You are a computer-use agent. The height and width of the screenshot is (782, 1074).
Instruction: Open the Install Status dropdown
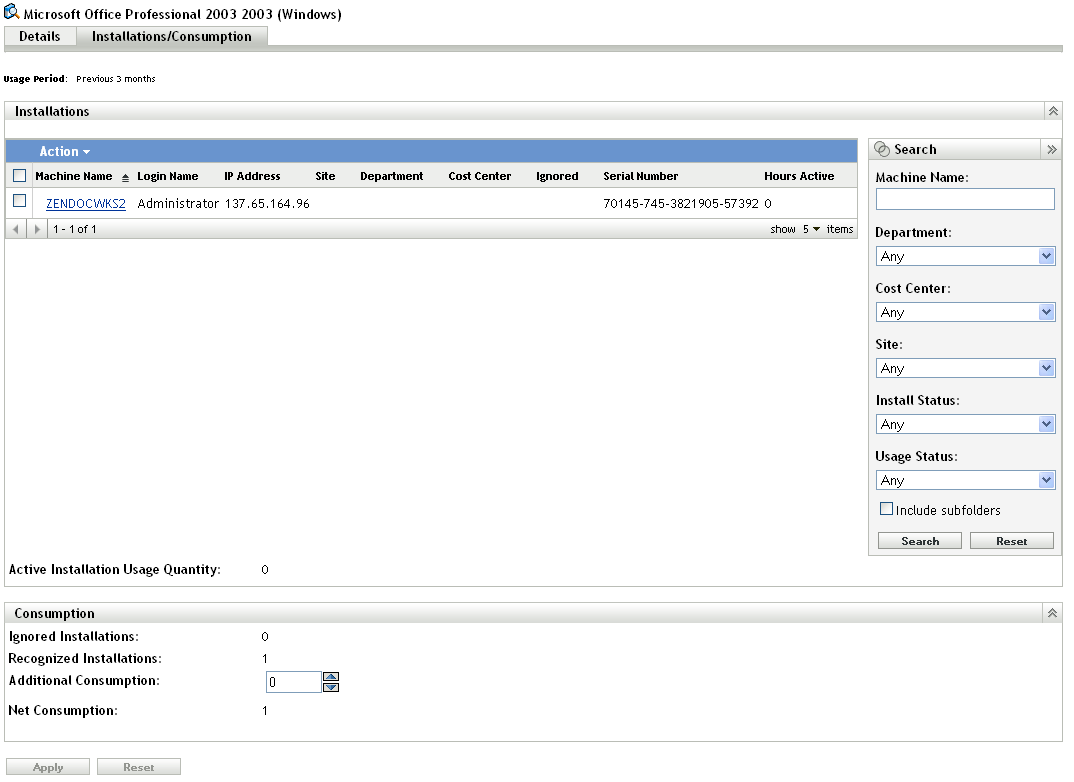pos(965,425)
